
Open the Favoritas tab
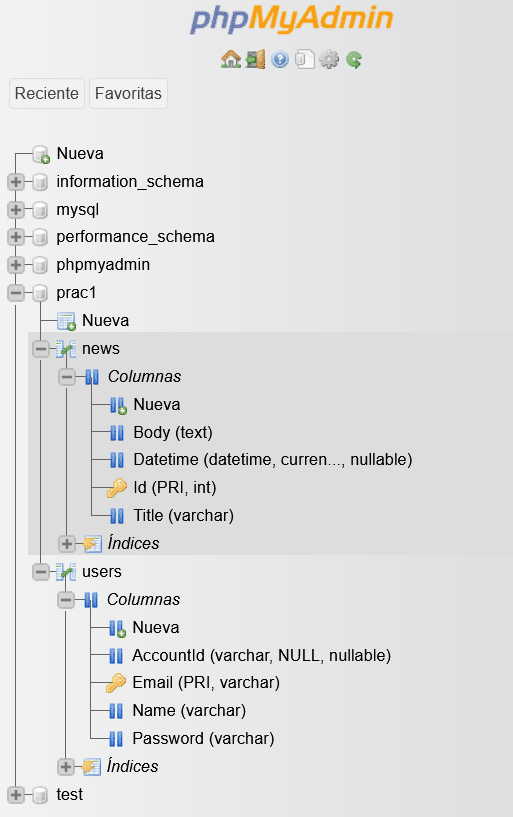[128, 93]
